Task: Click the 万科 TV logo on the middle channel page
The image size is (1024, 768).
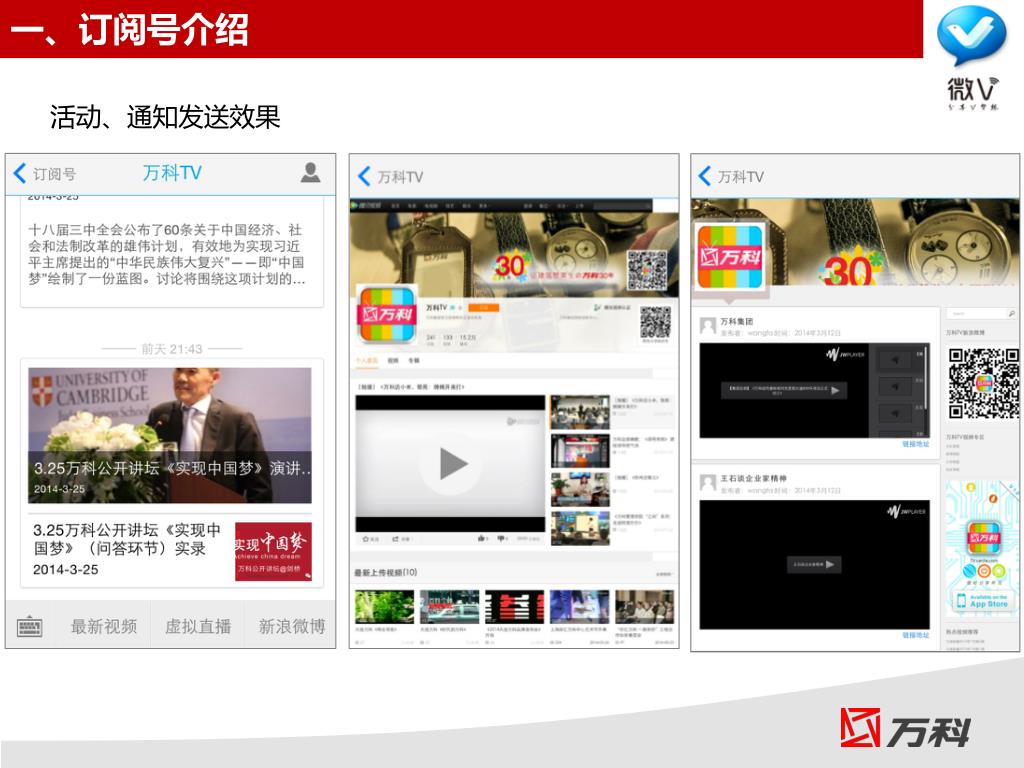Action: point(387,314)
